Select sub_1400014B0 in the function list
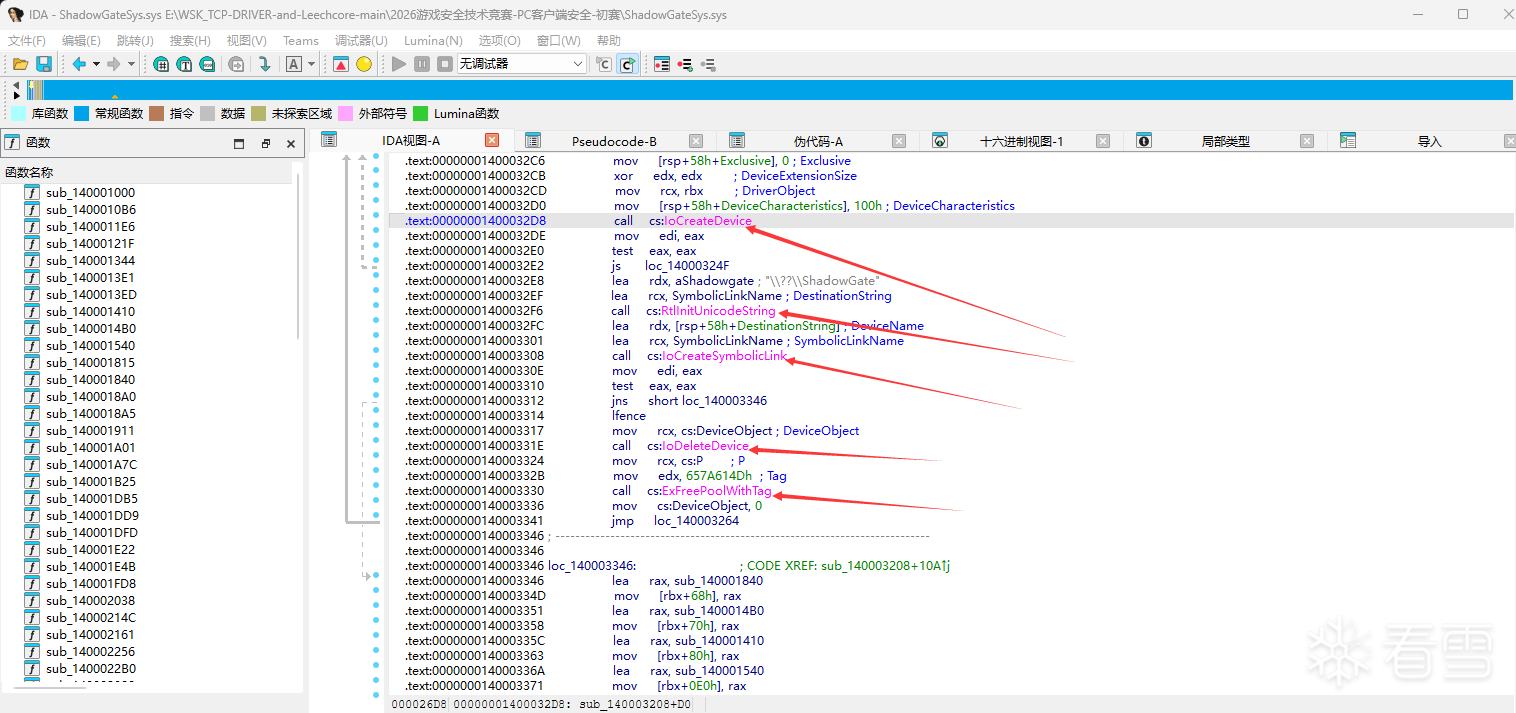 [x=90, y=329]
